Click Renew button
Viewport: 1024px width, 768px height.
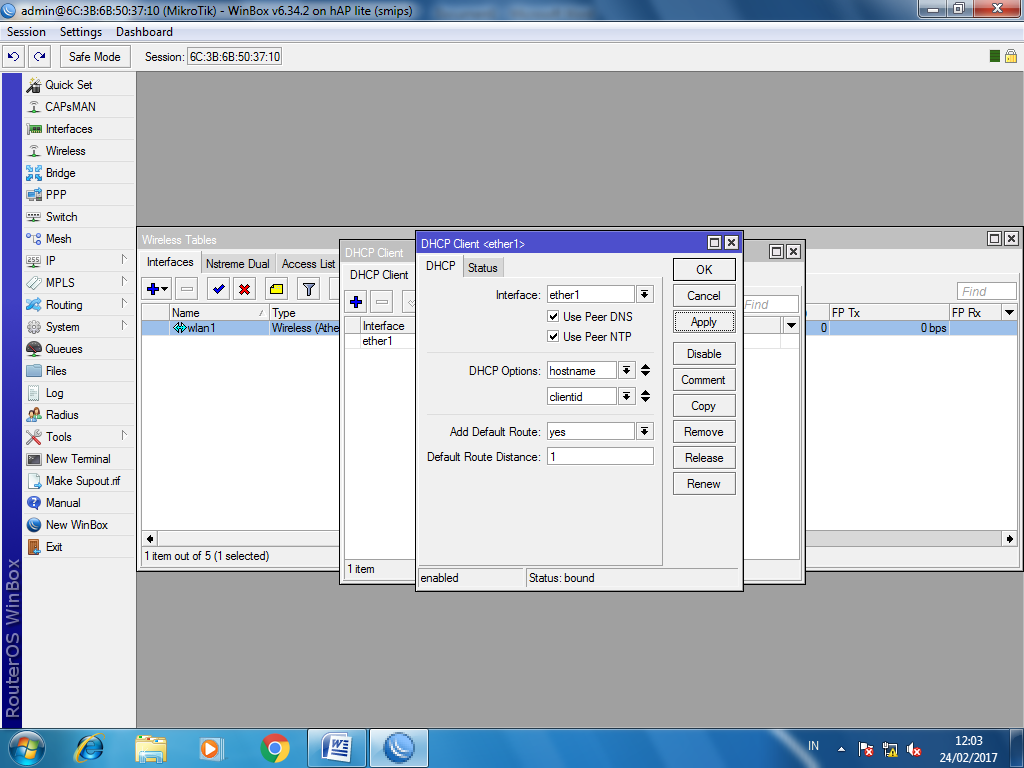[704, 484]
